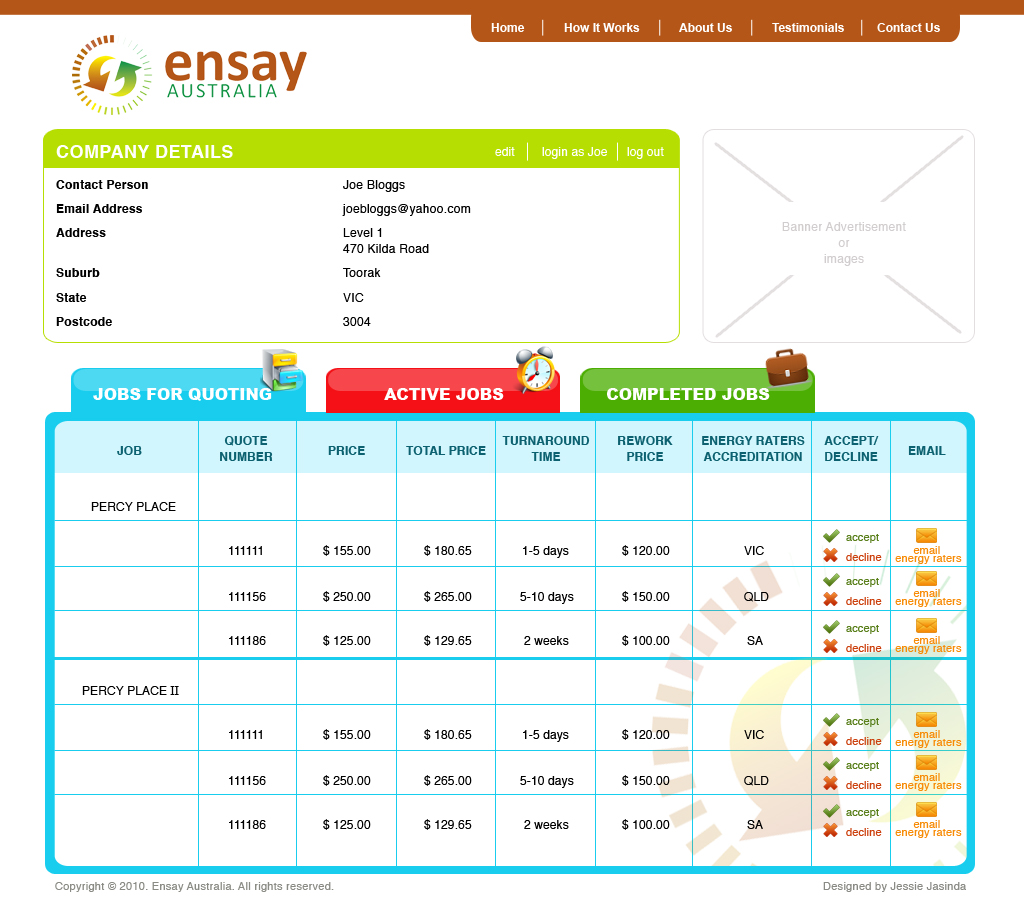Click the Designed by Jessie Jasinda text
Image resolution: width=1024 pixels, height=900 pixels.
(894, 886)
